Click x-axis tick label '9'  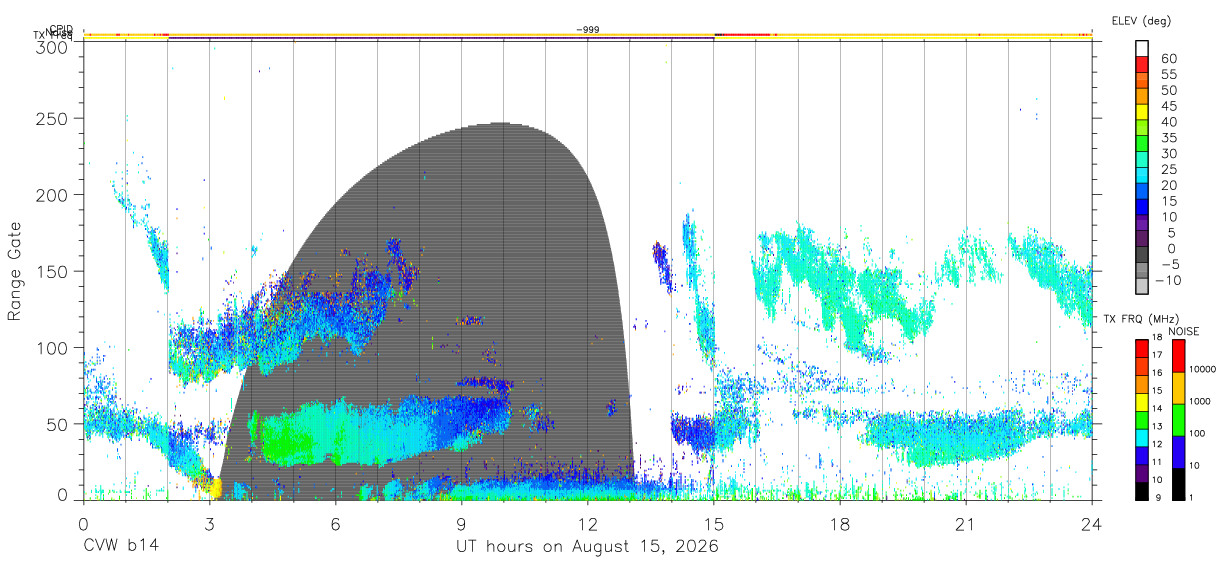click(462, 524)
